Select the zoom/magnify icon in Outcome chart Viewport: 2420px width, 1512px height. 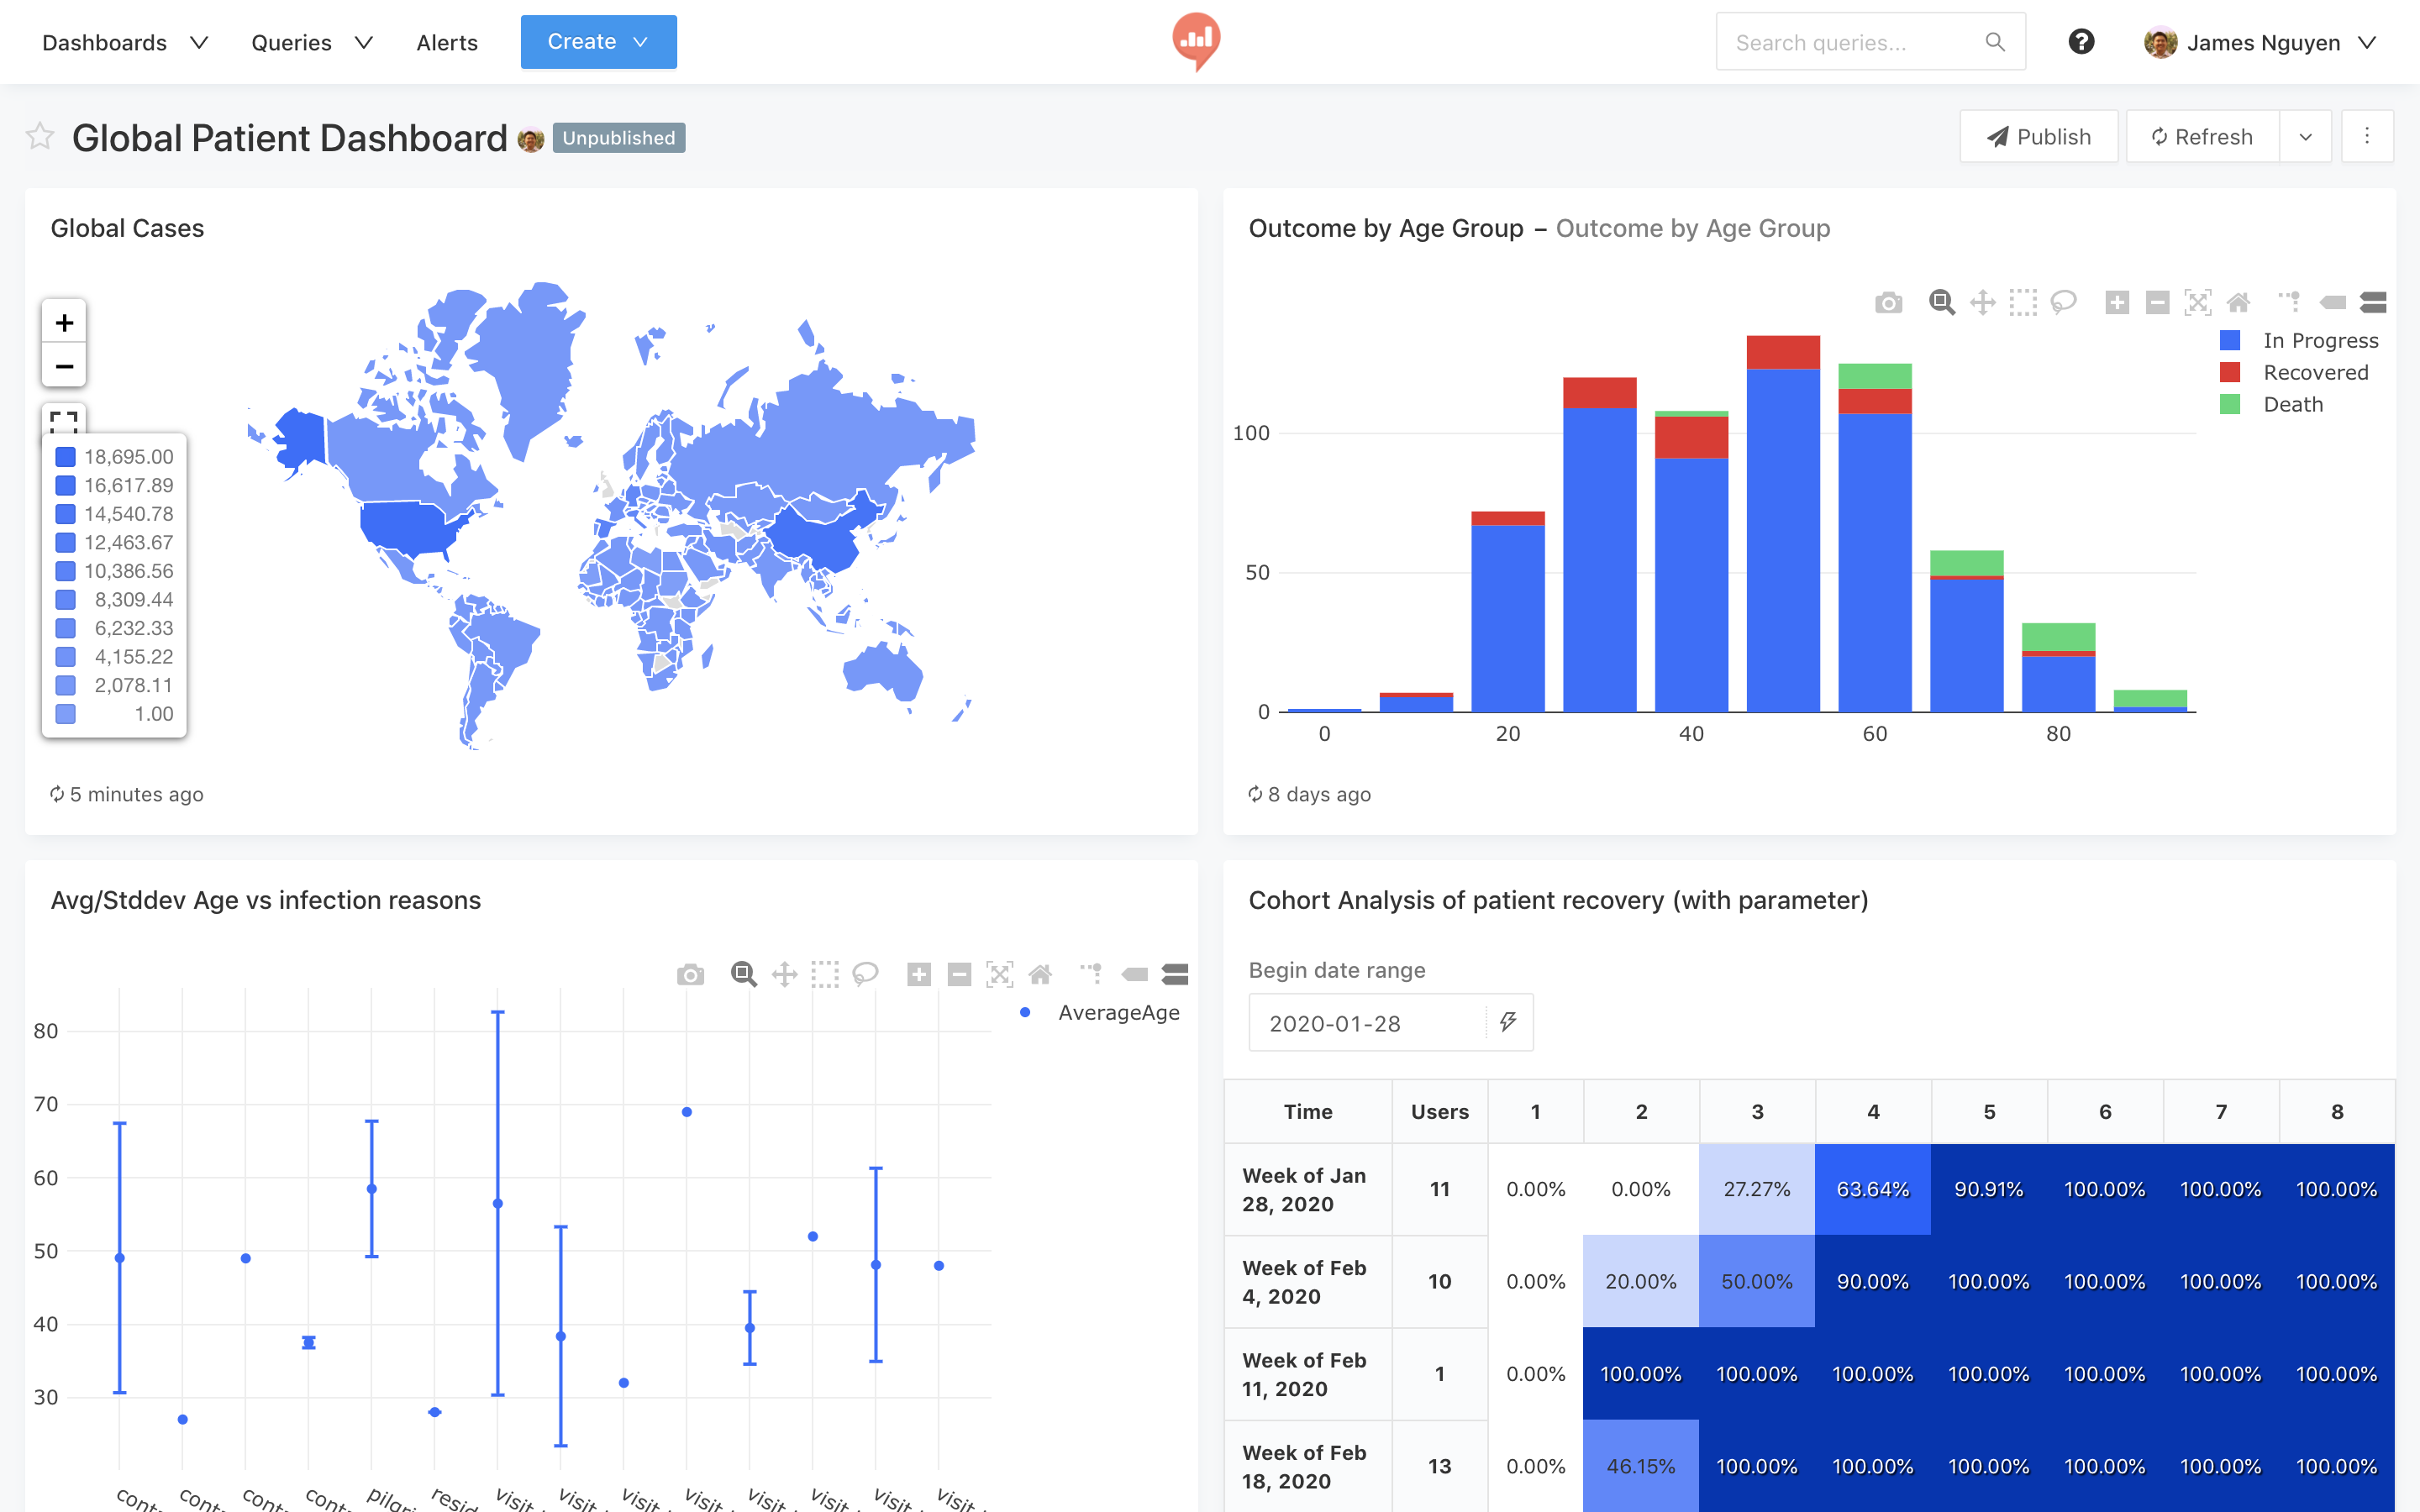(1941, 300)
